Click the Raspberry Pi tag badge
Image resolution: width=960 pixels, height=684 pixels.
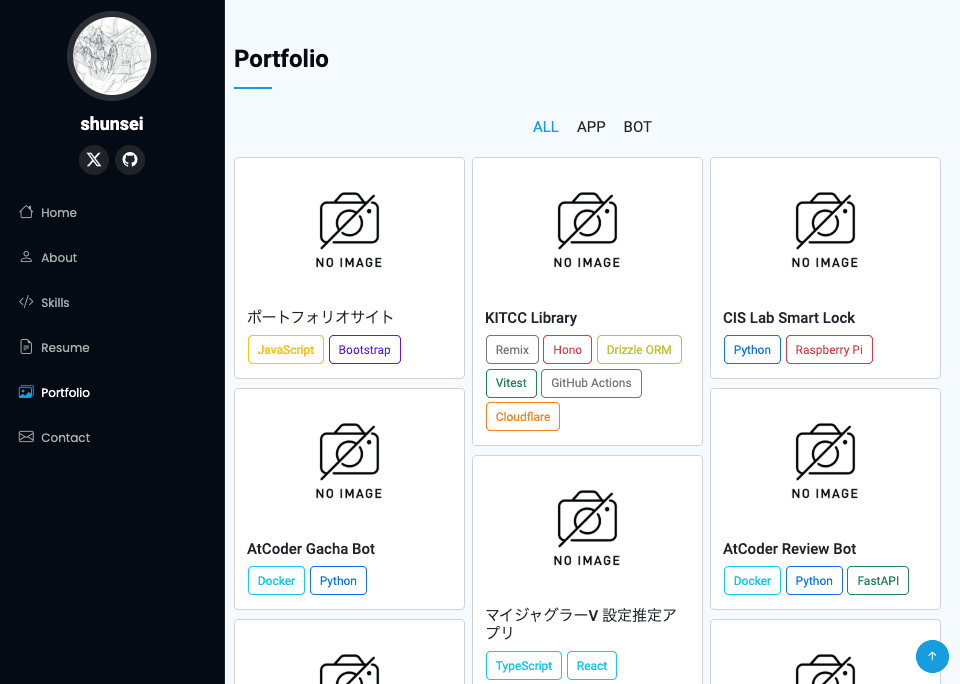829,350
